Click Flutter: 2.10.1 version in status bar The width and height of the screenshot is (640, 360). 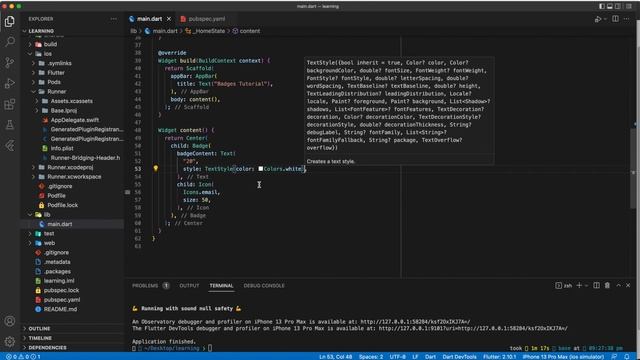click(500, 357)
